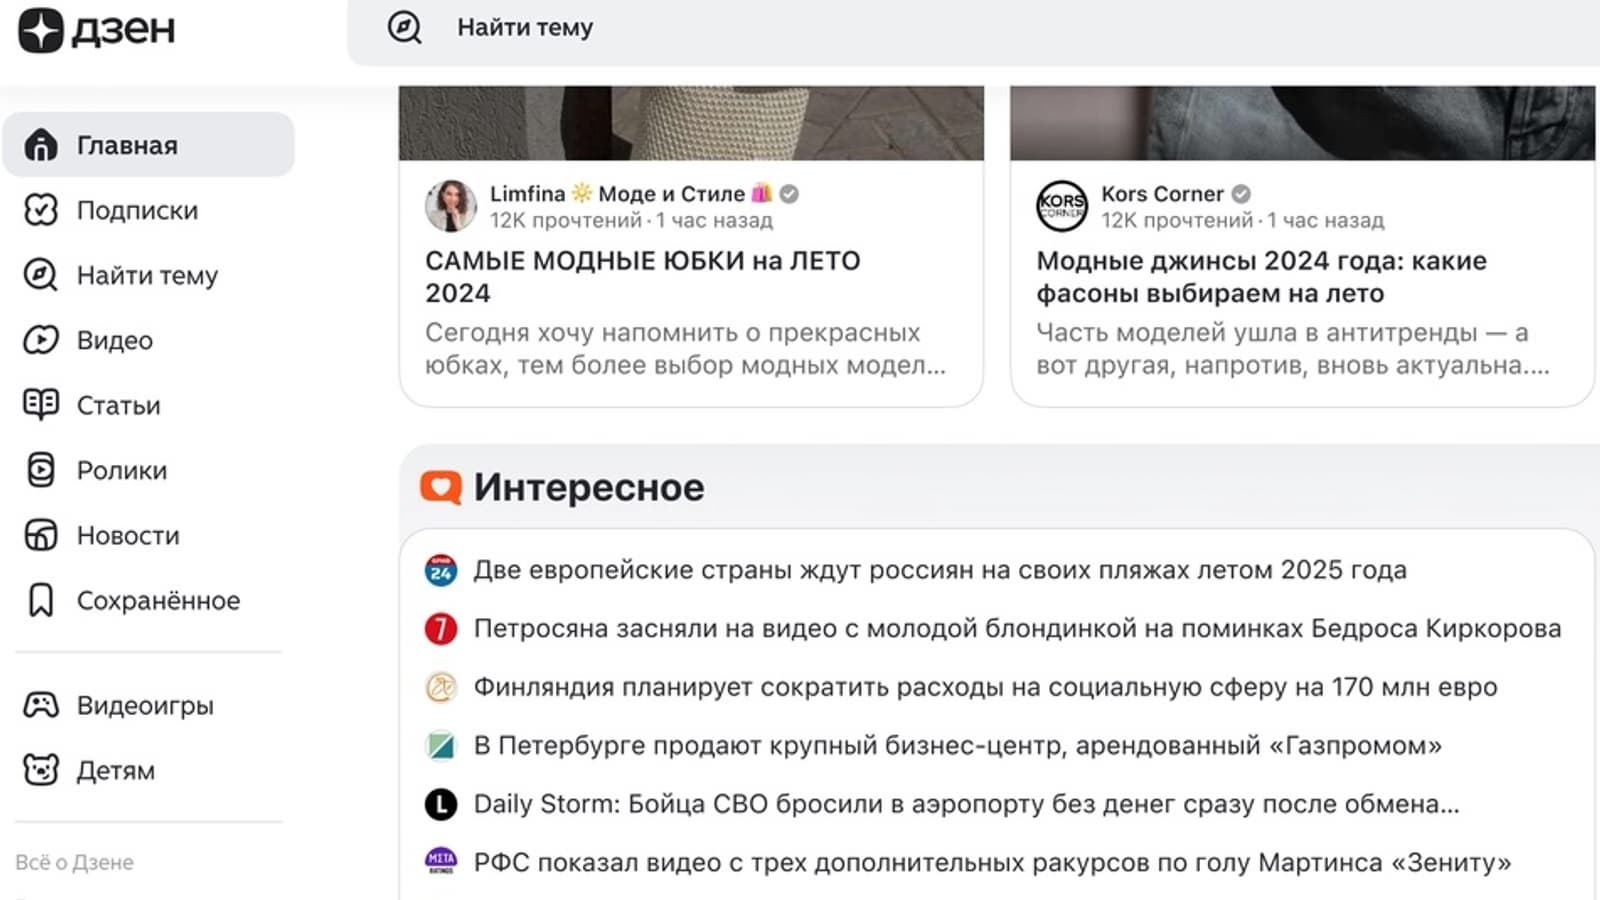Click source icon beside Финляндия headline
This screenshot has height=900, width=1600.
pos(441,687)
